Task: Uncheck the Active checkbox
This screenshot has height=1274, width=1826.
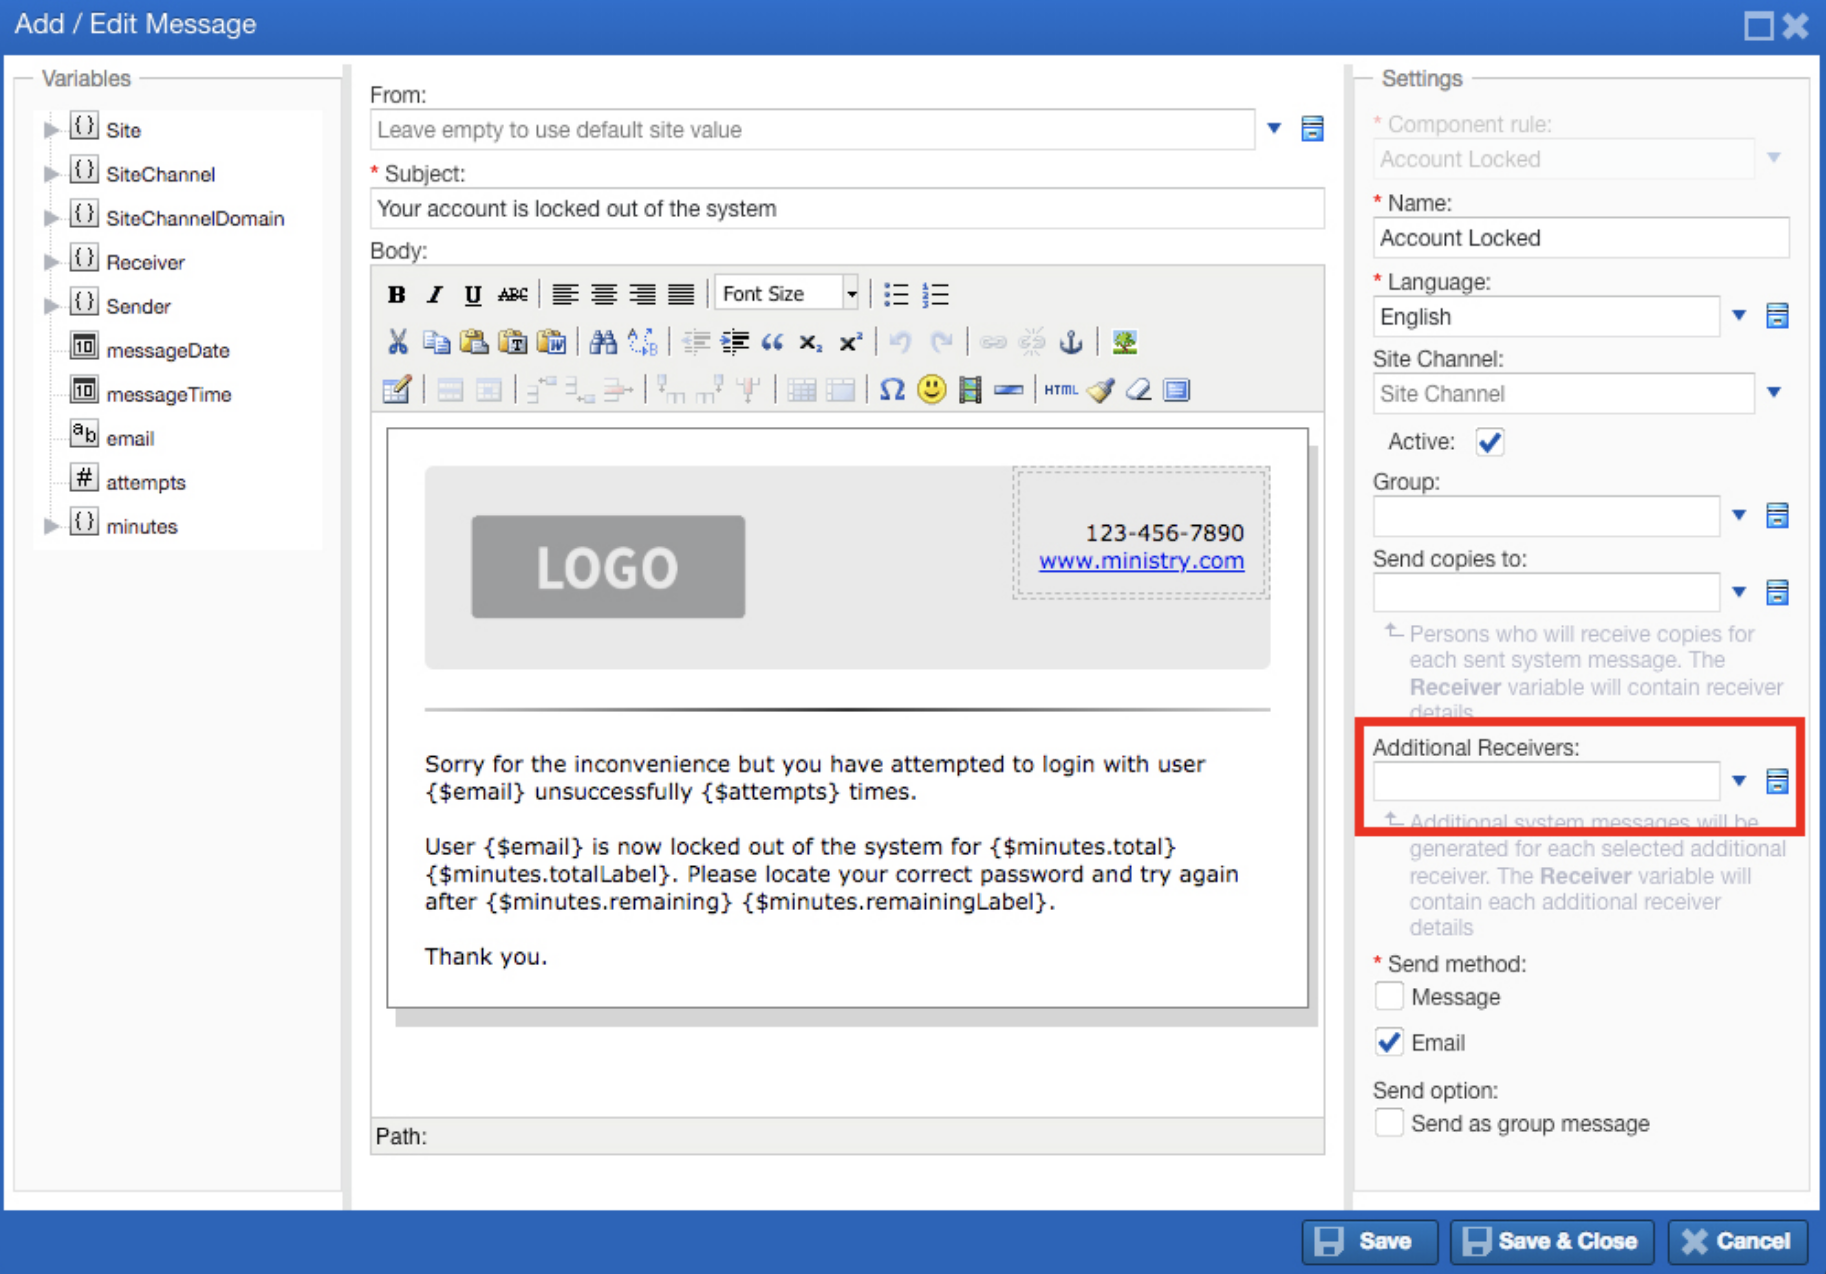Action: pyautogui.click(x=1489, y=442)
